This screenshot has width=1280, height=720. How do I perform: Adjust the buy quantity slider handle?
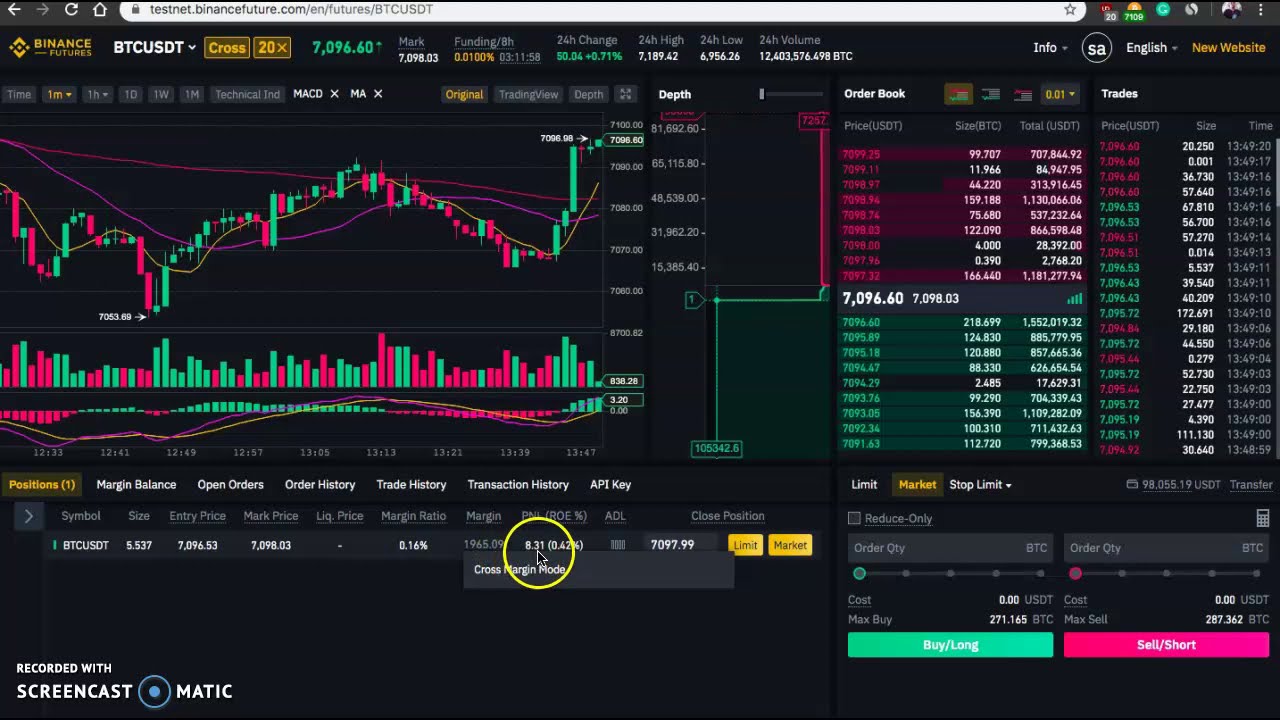[859, 574]
